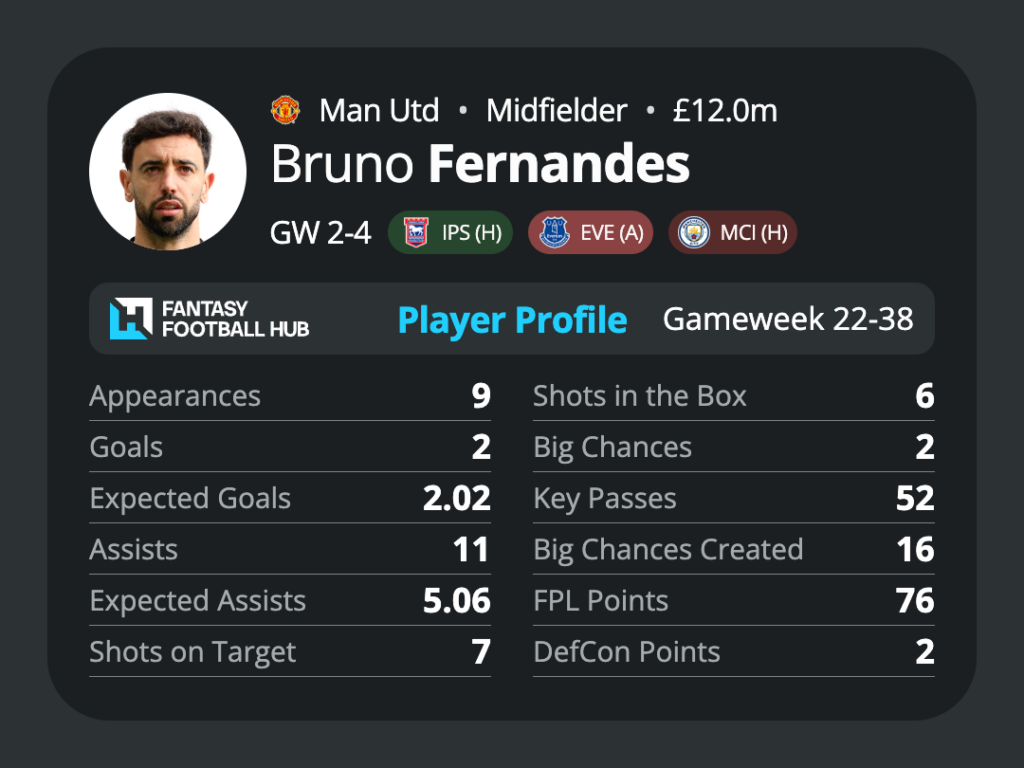
Task: Select the Expected Goals stat row
Action: pos(290,498)
